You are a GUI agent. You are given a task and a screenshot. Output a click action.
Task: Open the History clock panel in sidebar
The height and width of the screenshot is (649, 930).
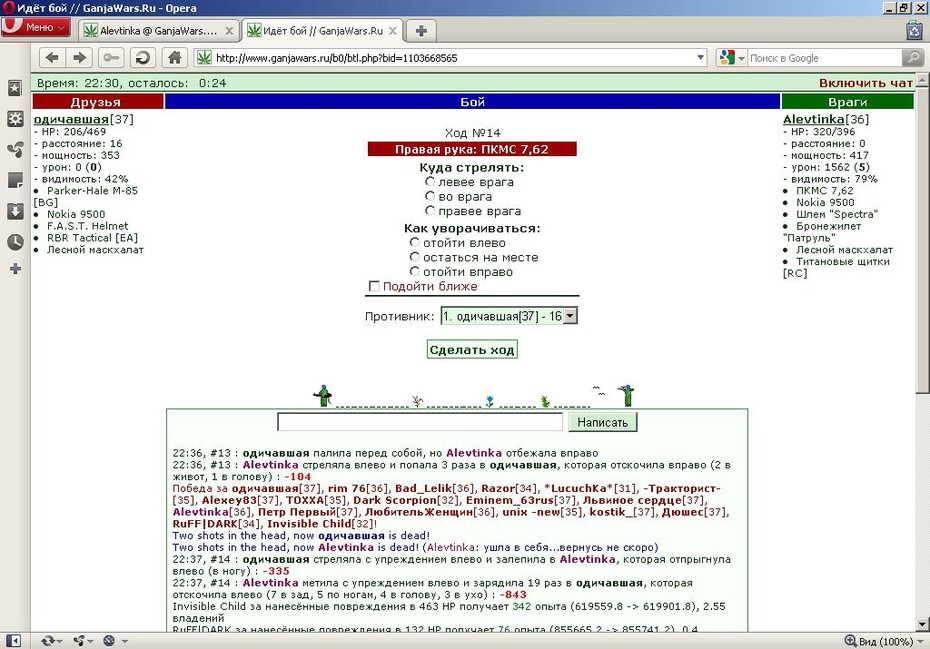point(15,241)
